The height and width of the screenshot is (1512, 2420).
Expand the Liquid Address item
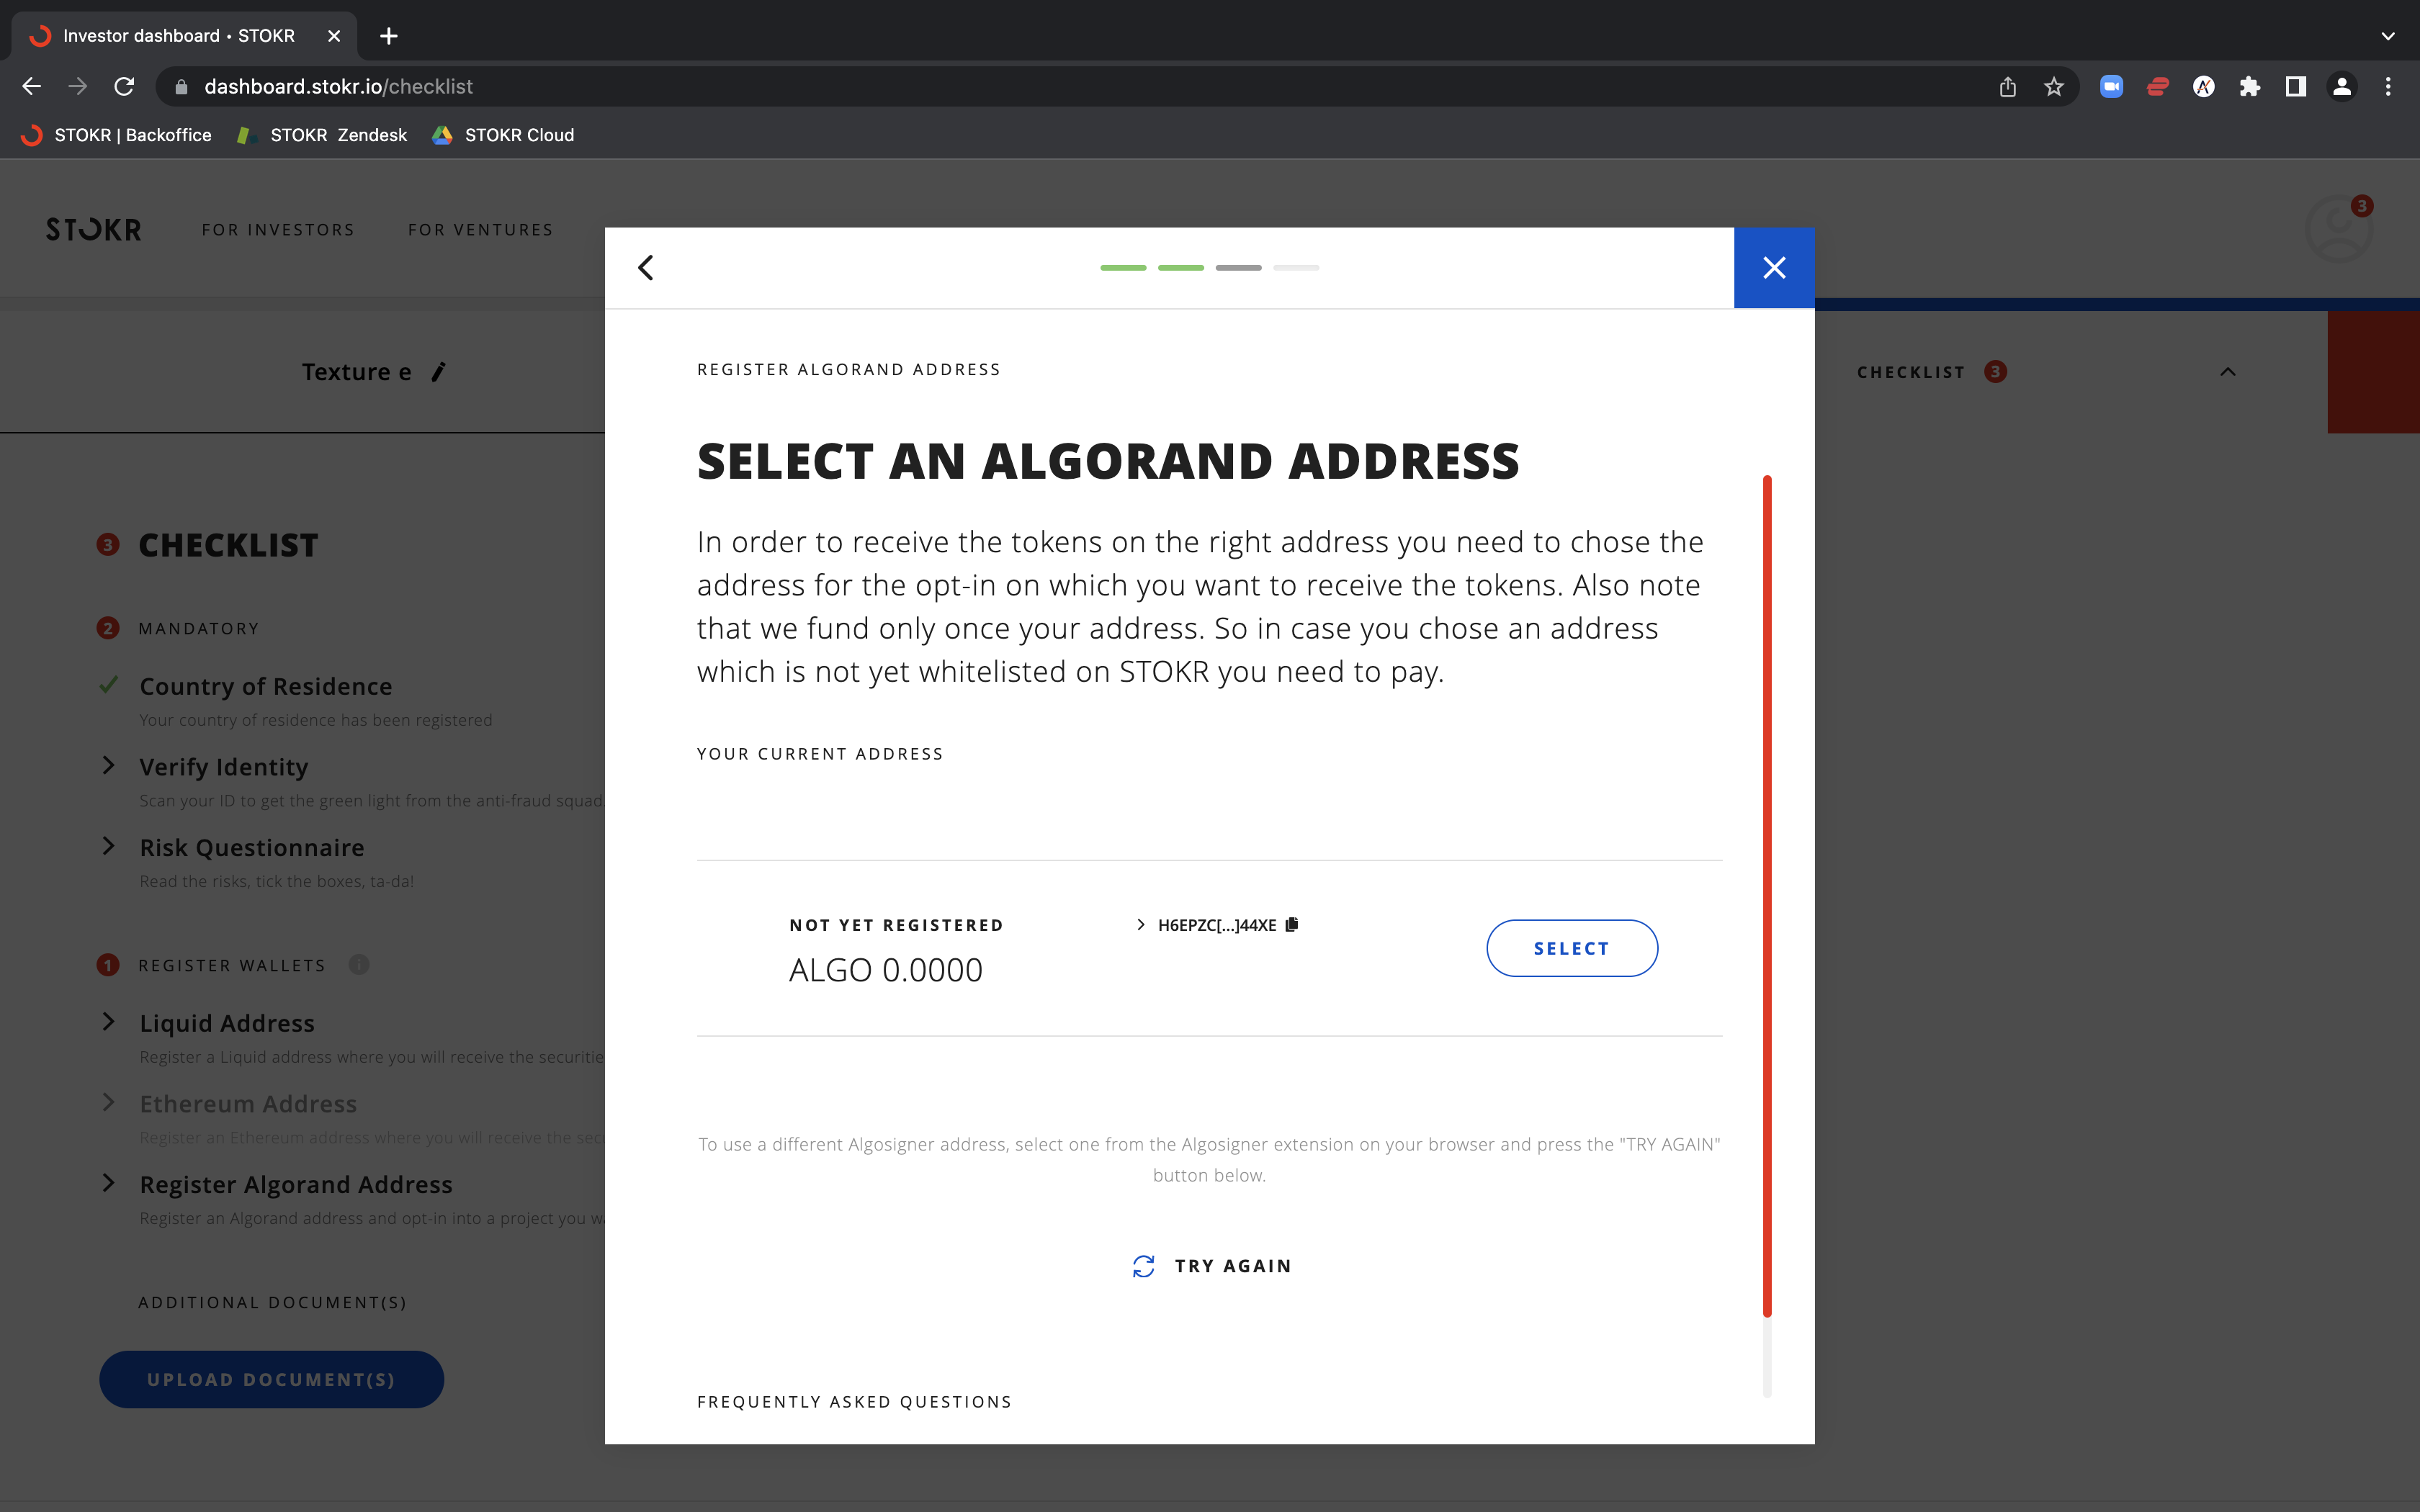[x=108, y=1022]
